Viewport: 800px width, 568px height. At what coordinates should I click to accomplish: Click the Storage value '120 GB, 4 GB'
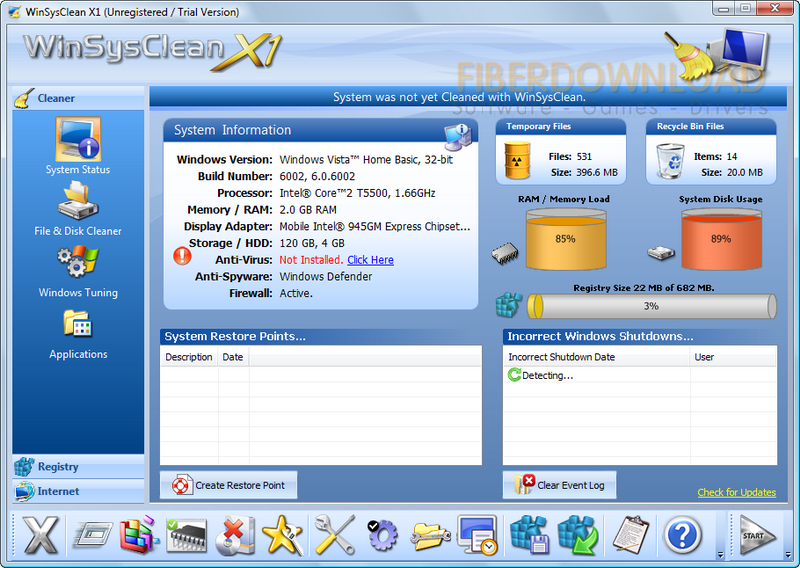[x=312, y=243]
